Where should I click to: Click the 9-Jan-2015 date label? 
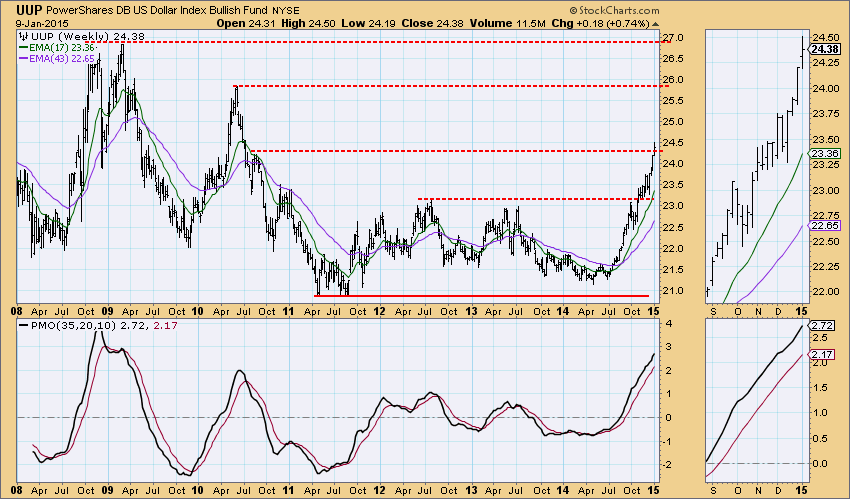[x=42, y=23]
